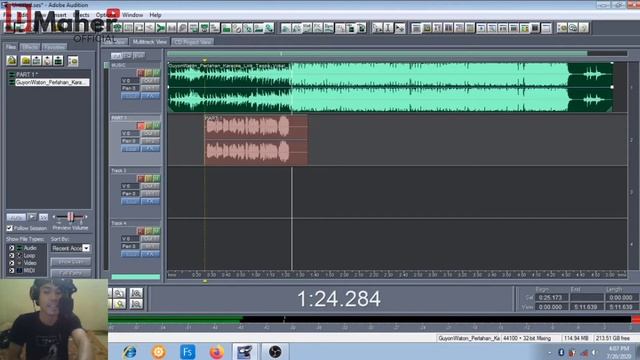The width and height of the screenshot is (640, 360).
Task: Click the Insert Into CD Project icon
Action: pos(47,61)
